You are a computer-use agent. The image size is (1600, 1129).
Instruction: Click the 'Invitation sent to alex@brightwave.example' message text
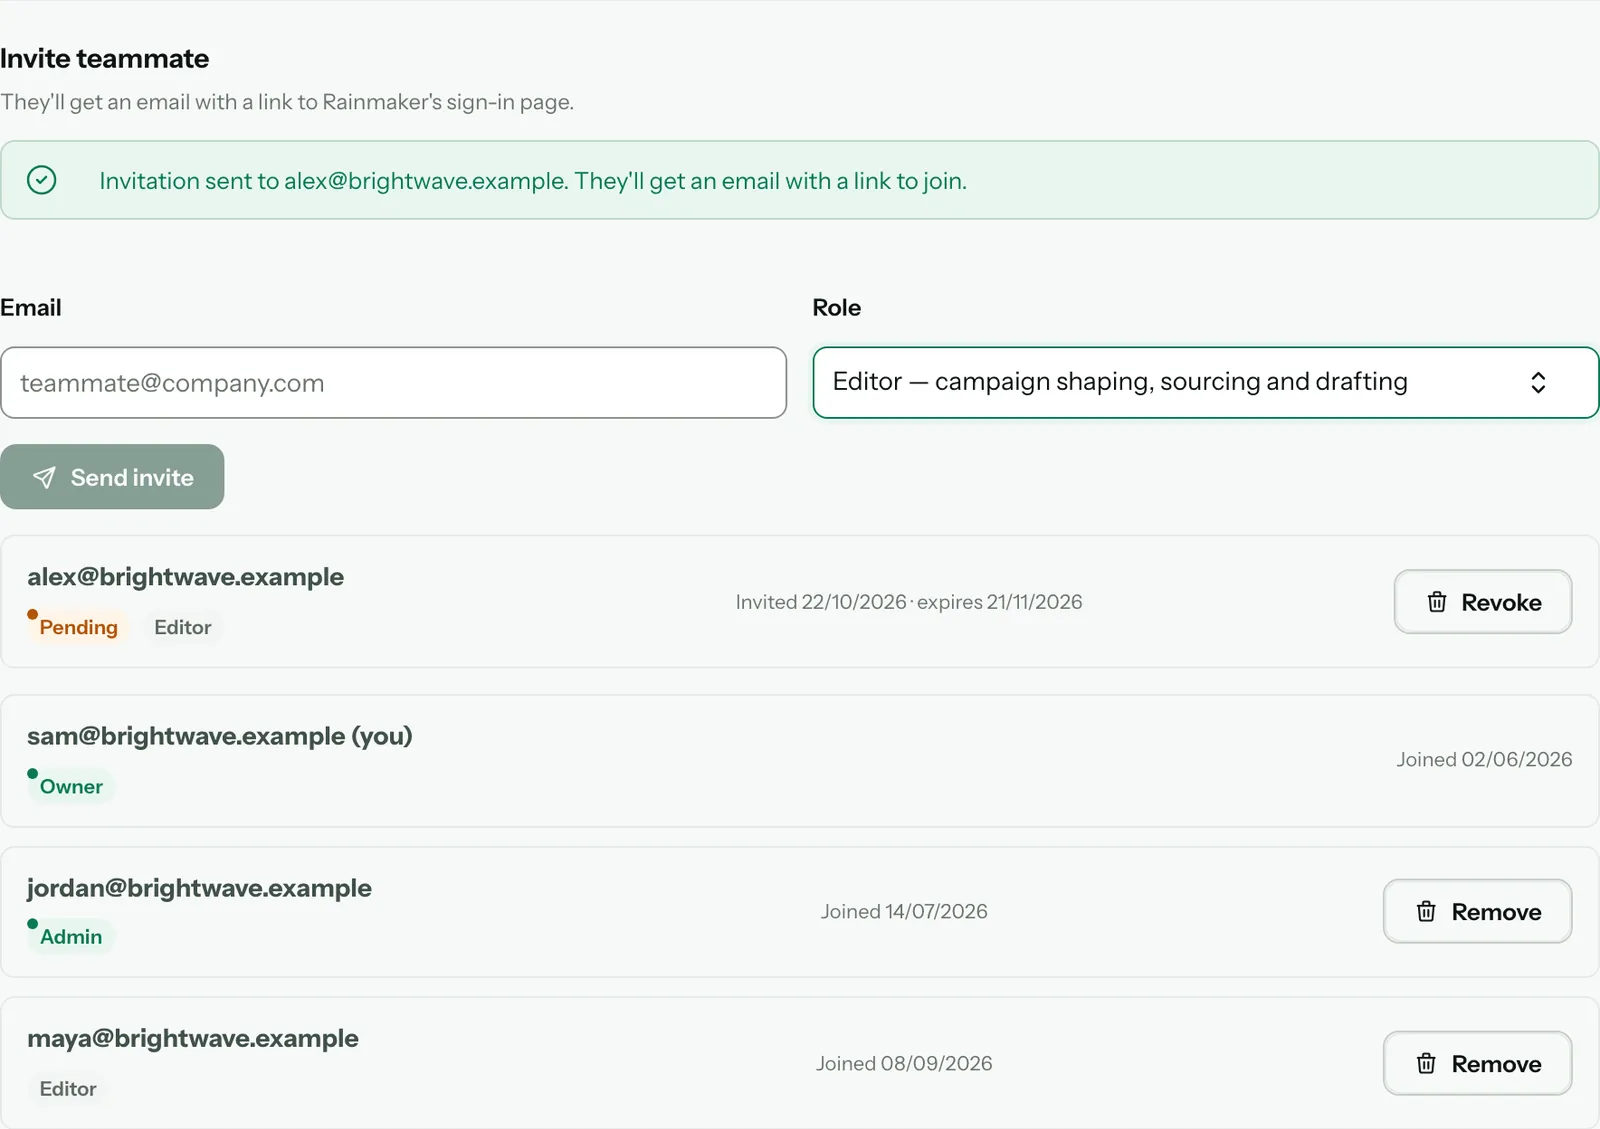pyautogui.click(x=533, y=181)
